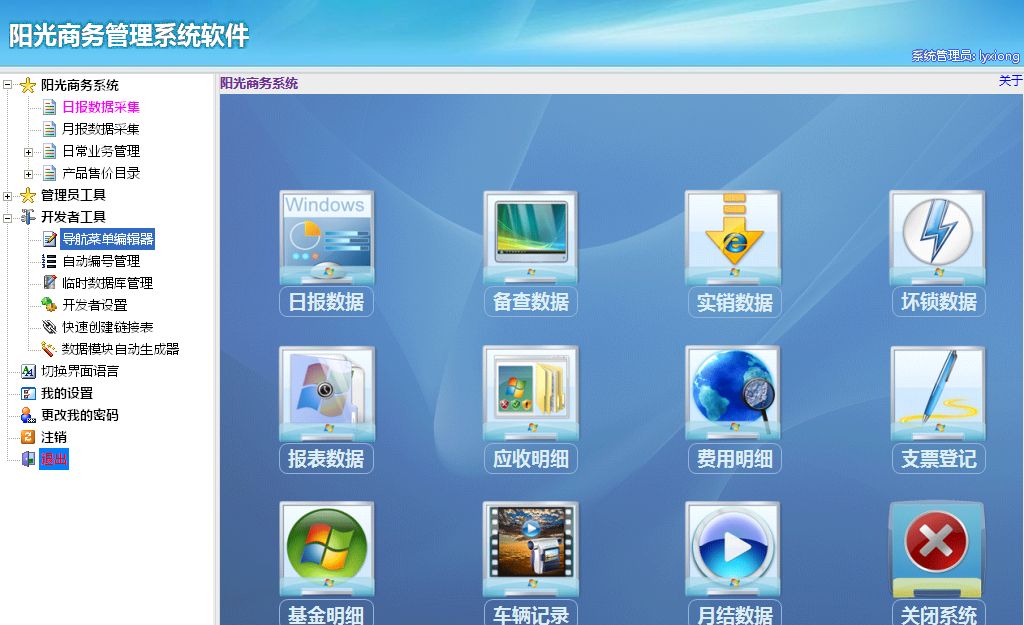Screen dimensions: 1024x625
Task: Click the icon beside 临时数据库管理
Action: coord(50,283)
